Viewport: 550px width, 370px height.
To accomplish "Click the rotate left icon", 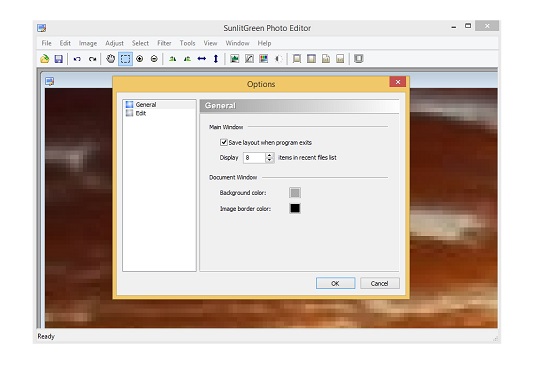I will [x=172, y=59].
